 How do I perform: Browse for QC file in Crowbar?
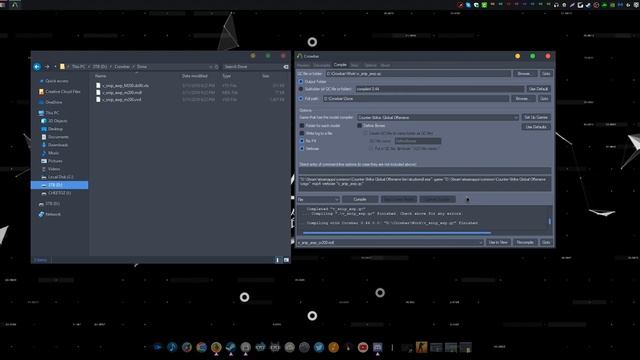click(524, 74)
